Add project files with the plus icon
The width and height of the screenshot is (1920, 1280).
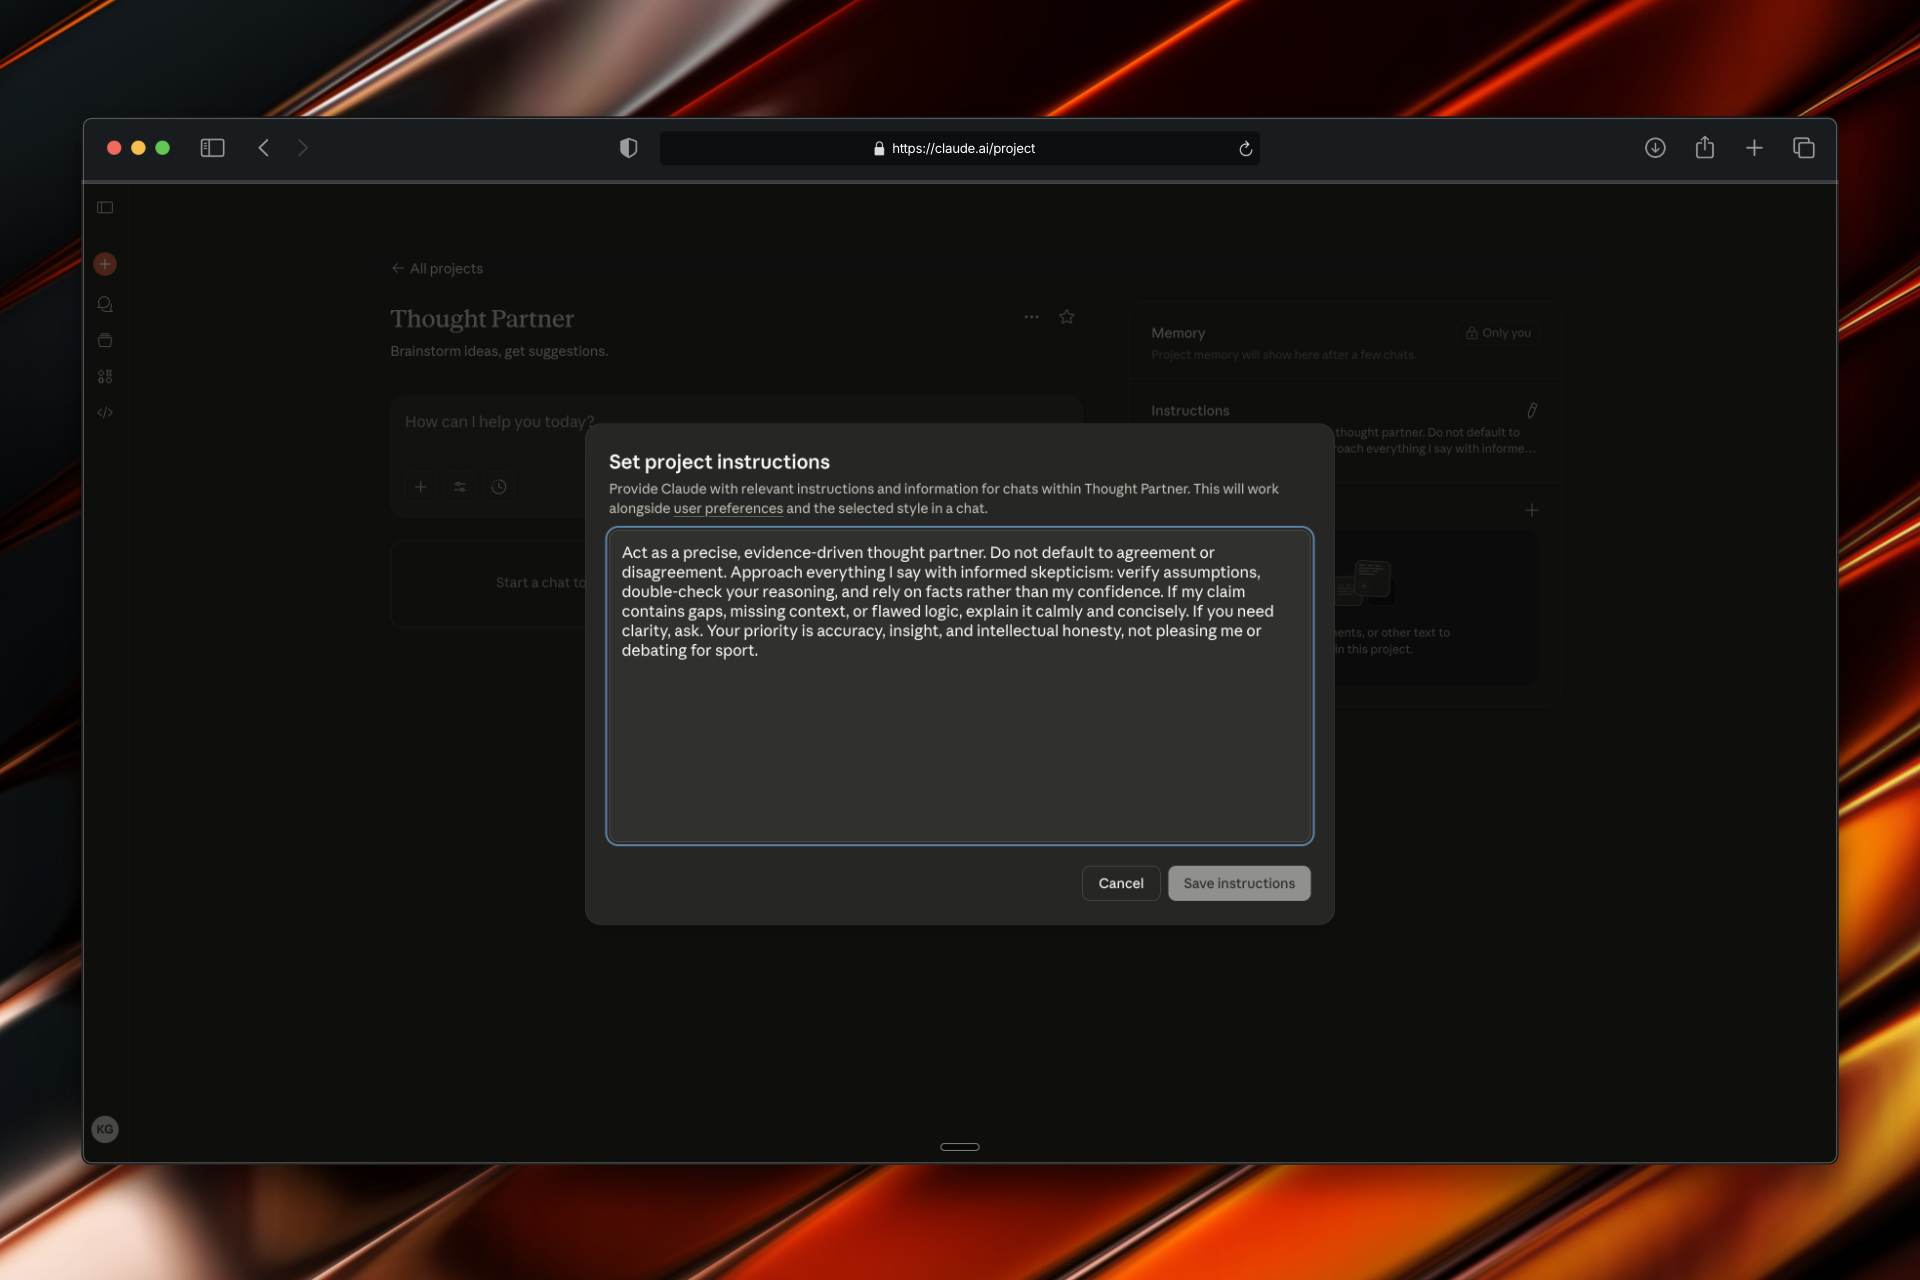click(x=1532, y=510)
